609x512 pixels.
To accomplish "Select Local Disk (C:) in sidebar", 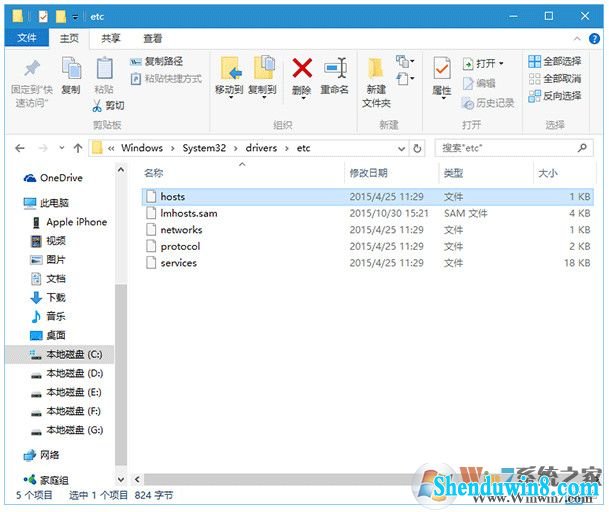I will (x=60, y=354).
